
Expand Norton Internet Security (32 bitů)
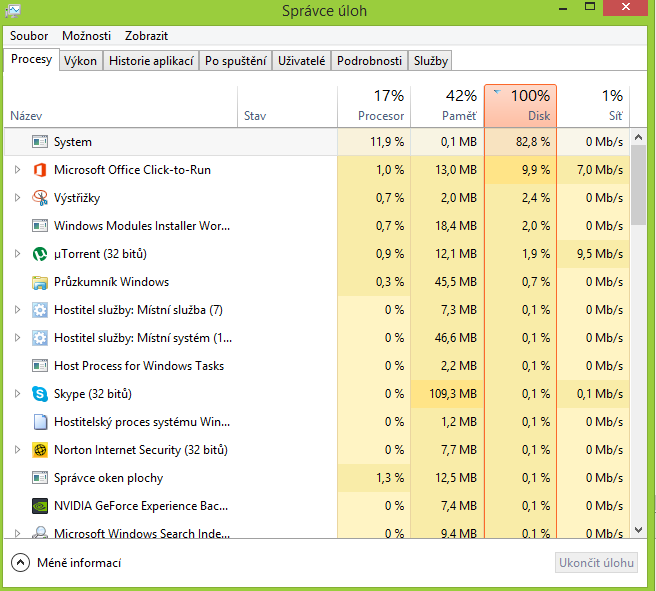point(17,450)
